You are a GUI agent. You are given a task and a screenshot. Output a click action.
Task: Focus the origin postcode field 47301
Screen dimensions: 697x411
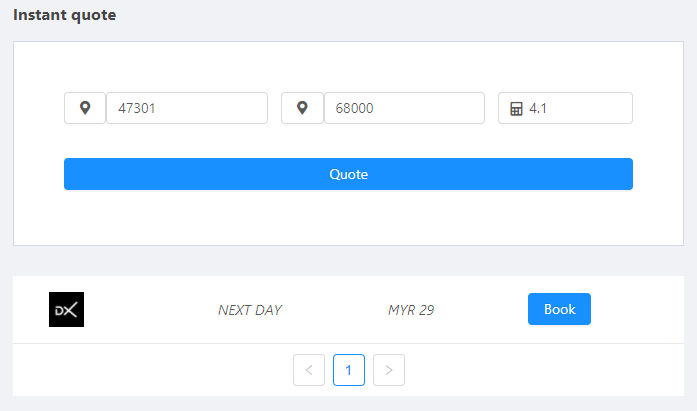point(187,108)
